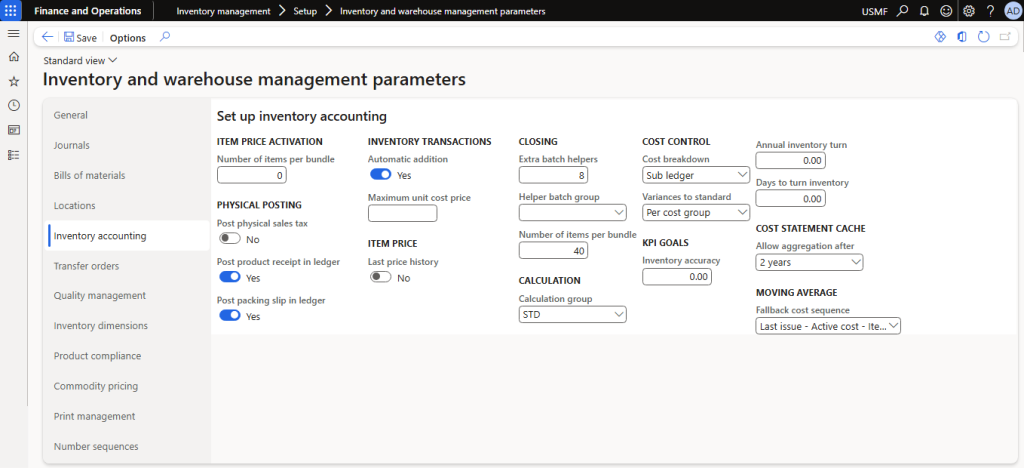The image size is (1024, 468).
Task: Enable Last price history toggle
Action: 380,277
